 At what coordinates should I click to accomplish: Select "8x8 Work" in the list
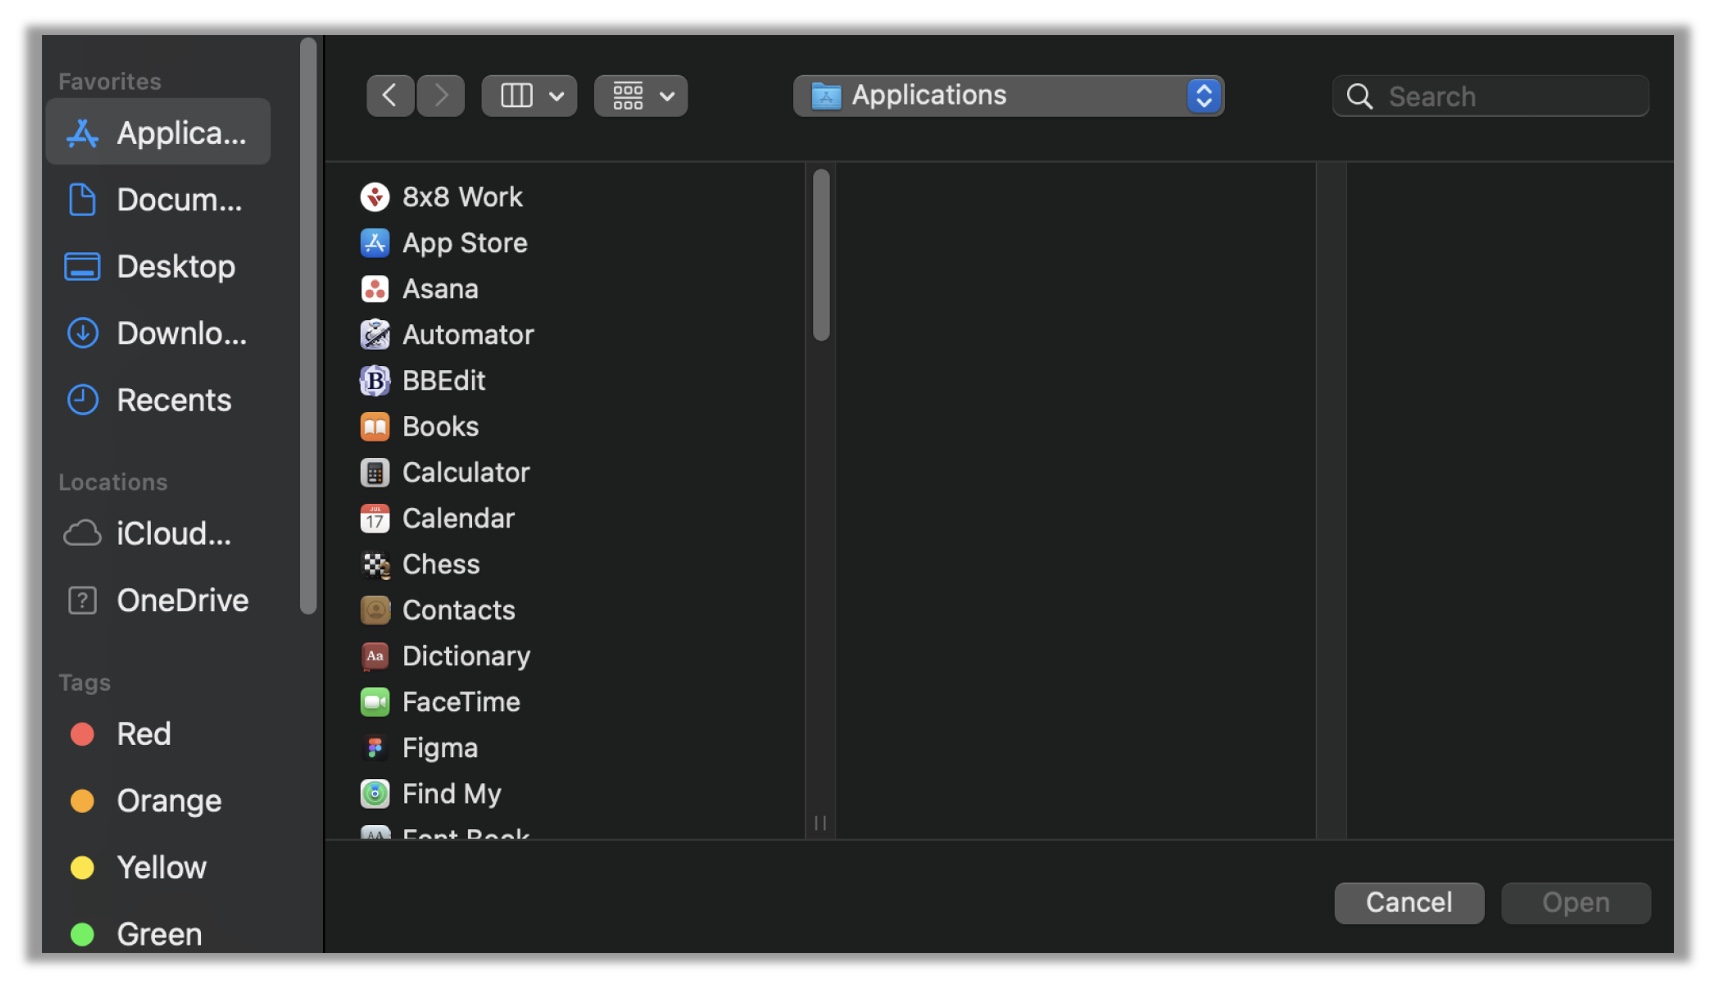[x=462, y=197]
